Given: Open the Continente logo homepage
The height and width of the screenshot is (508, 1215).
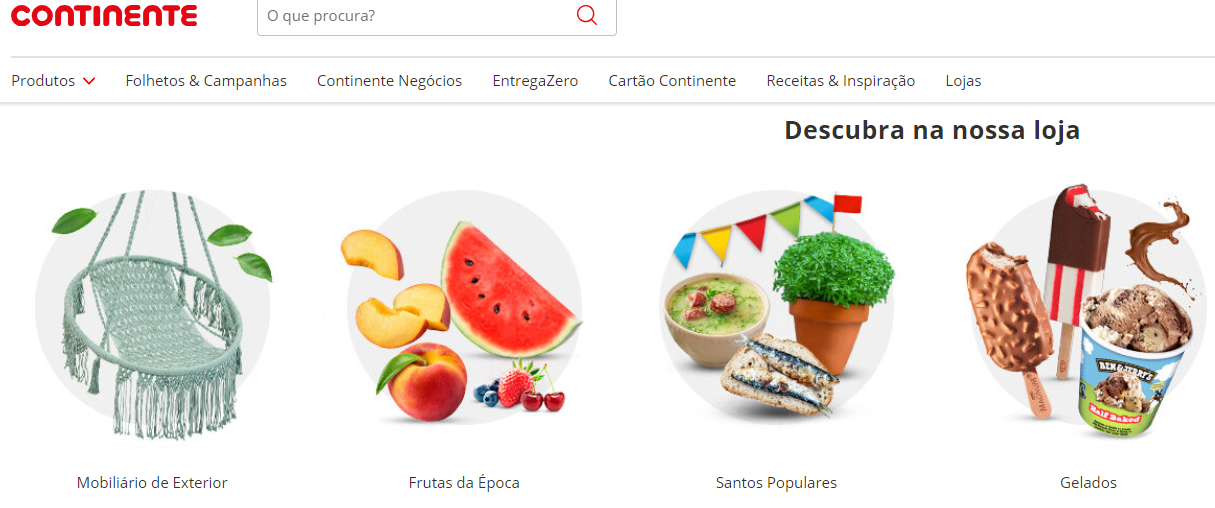Looking at the screenshot, I should [x=104, y=15].
